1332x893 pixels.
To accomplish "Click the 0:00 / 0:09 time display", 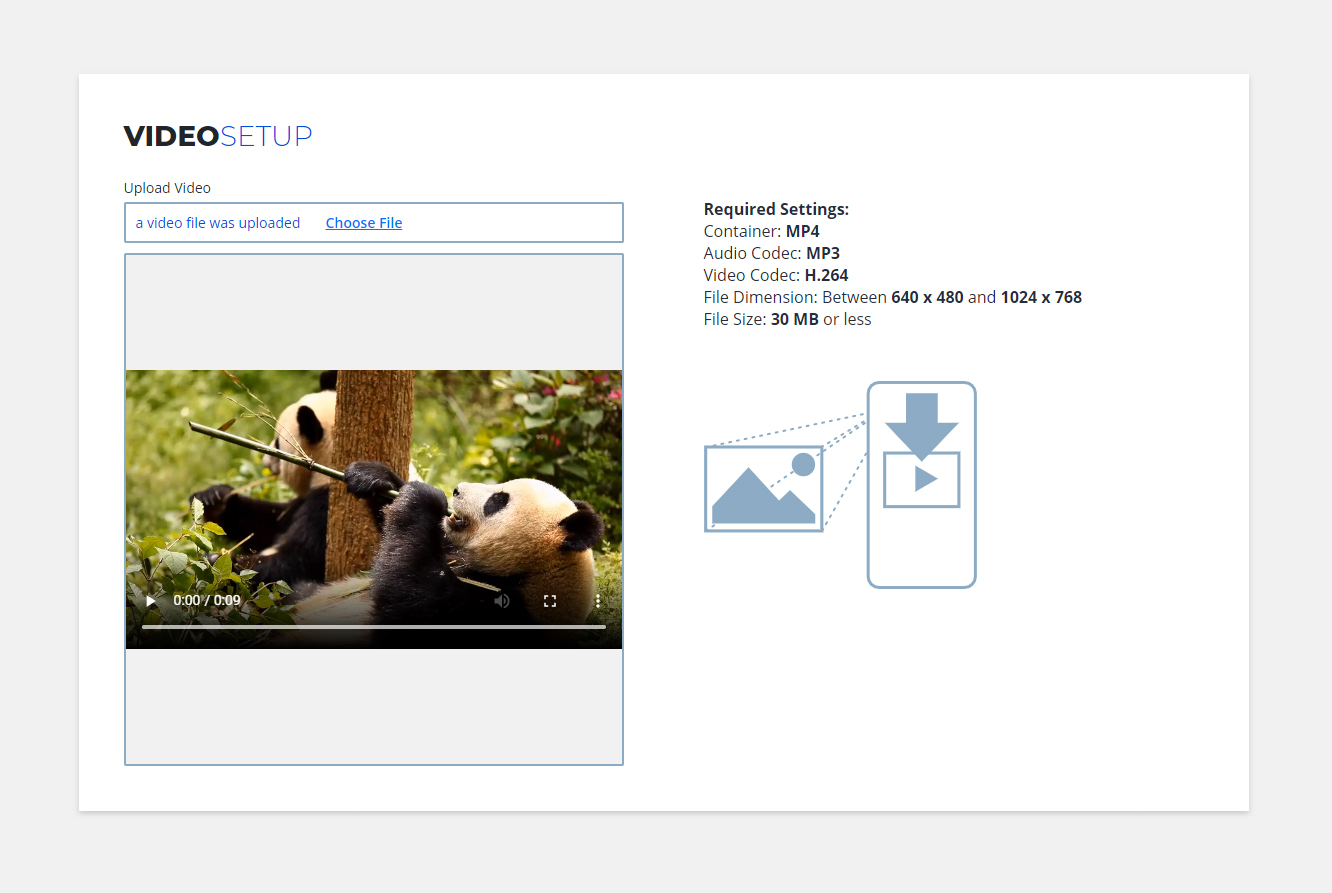I will click(x=207, y=601).
